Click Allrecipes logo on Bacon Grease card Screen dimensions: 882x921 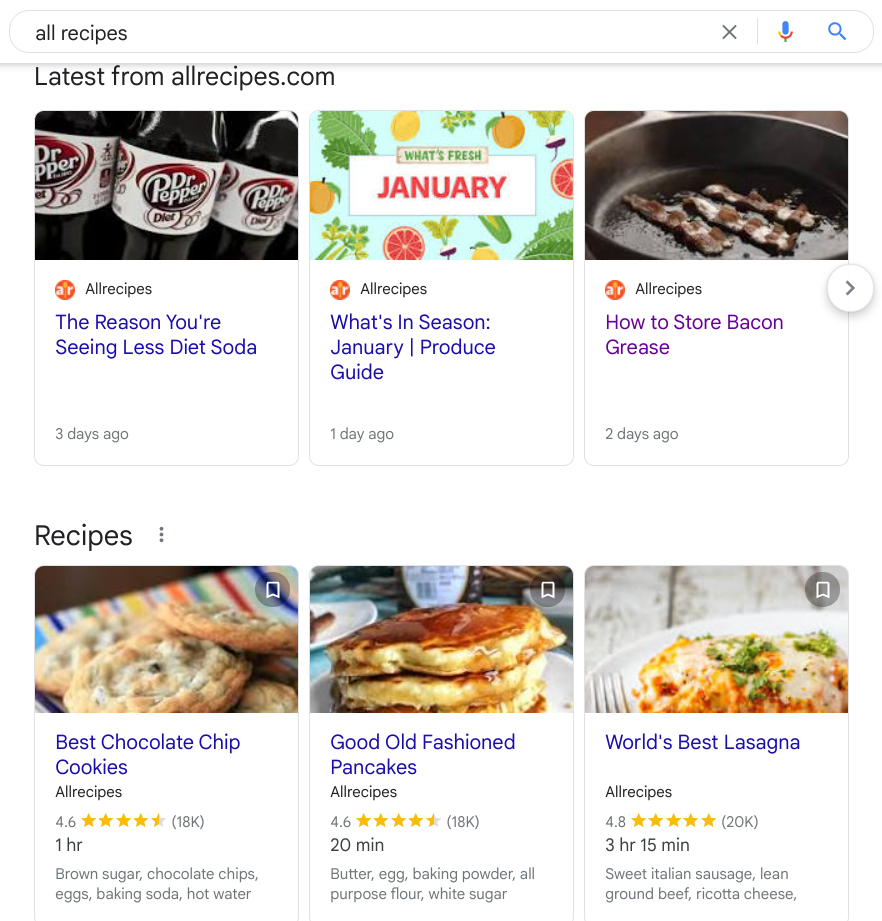615,290
